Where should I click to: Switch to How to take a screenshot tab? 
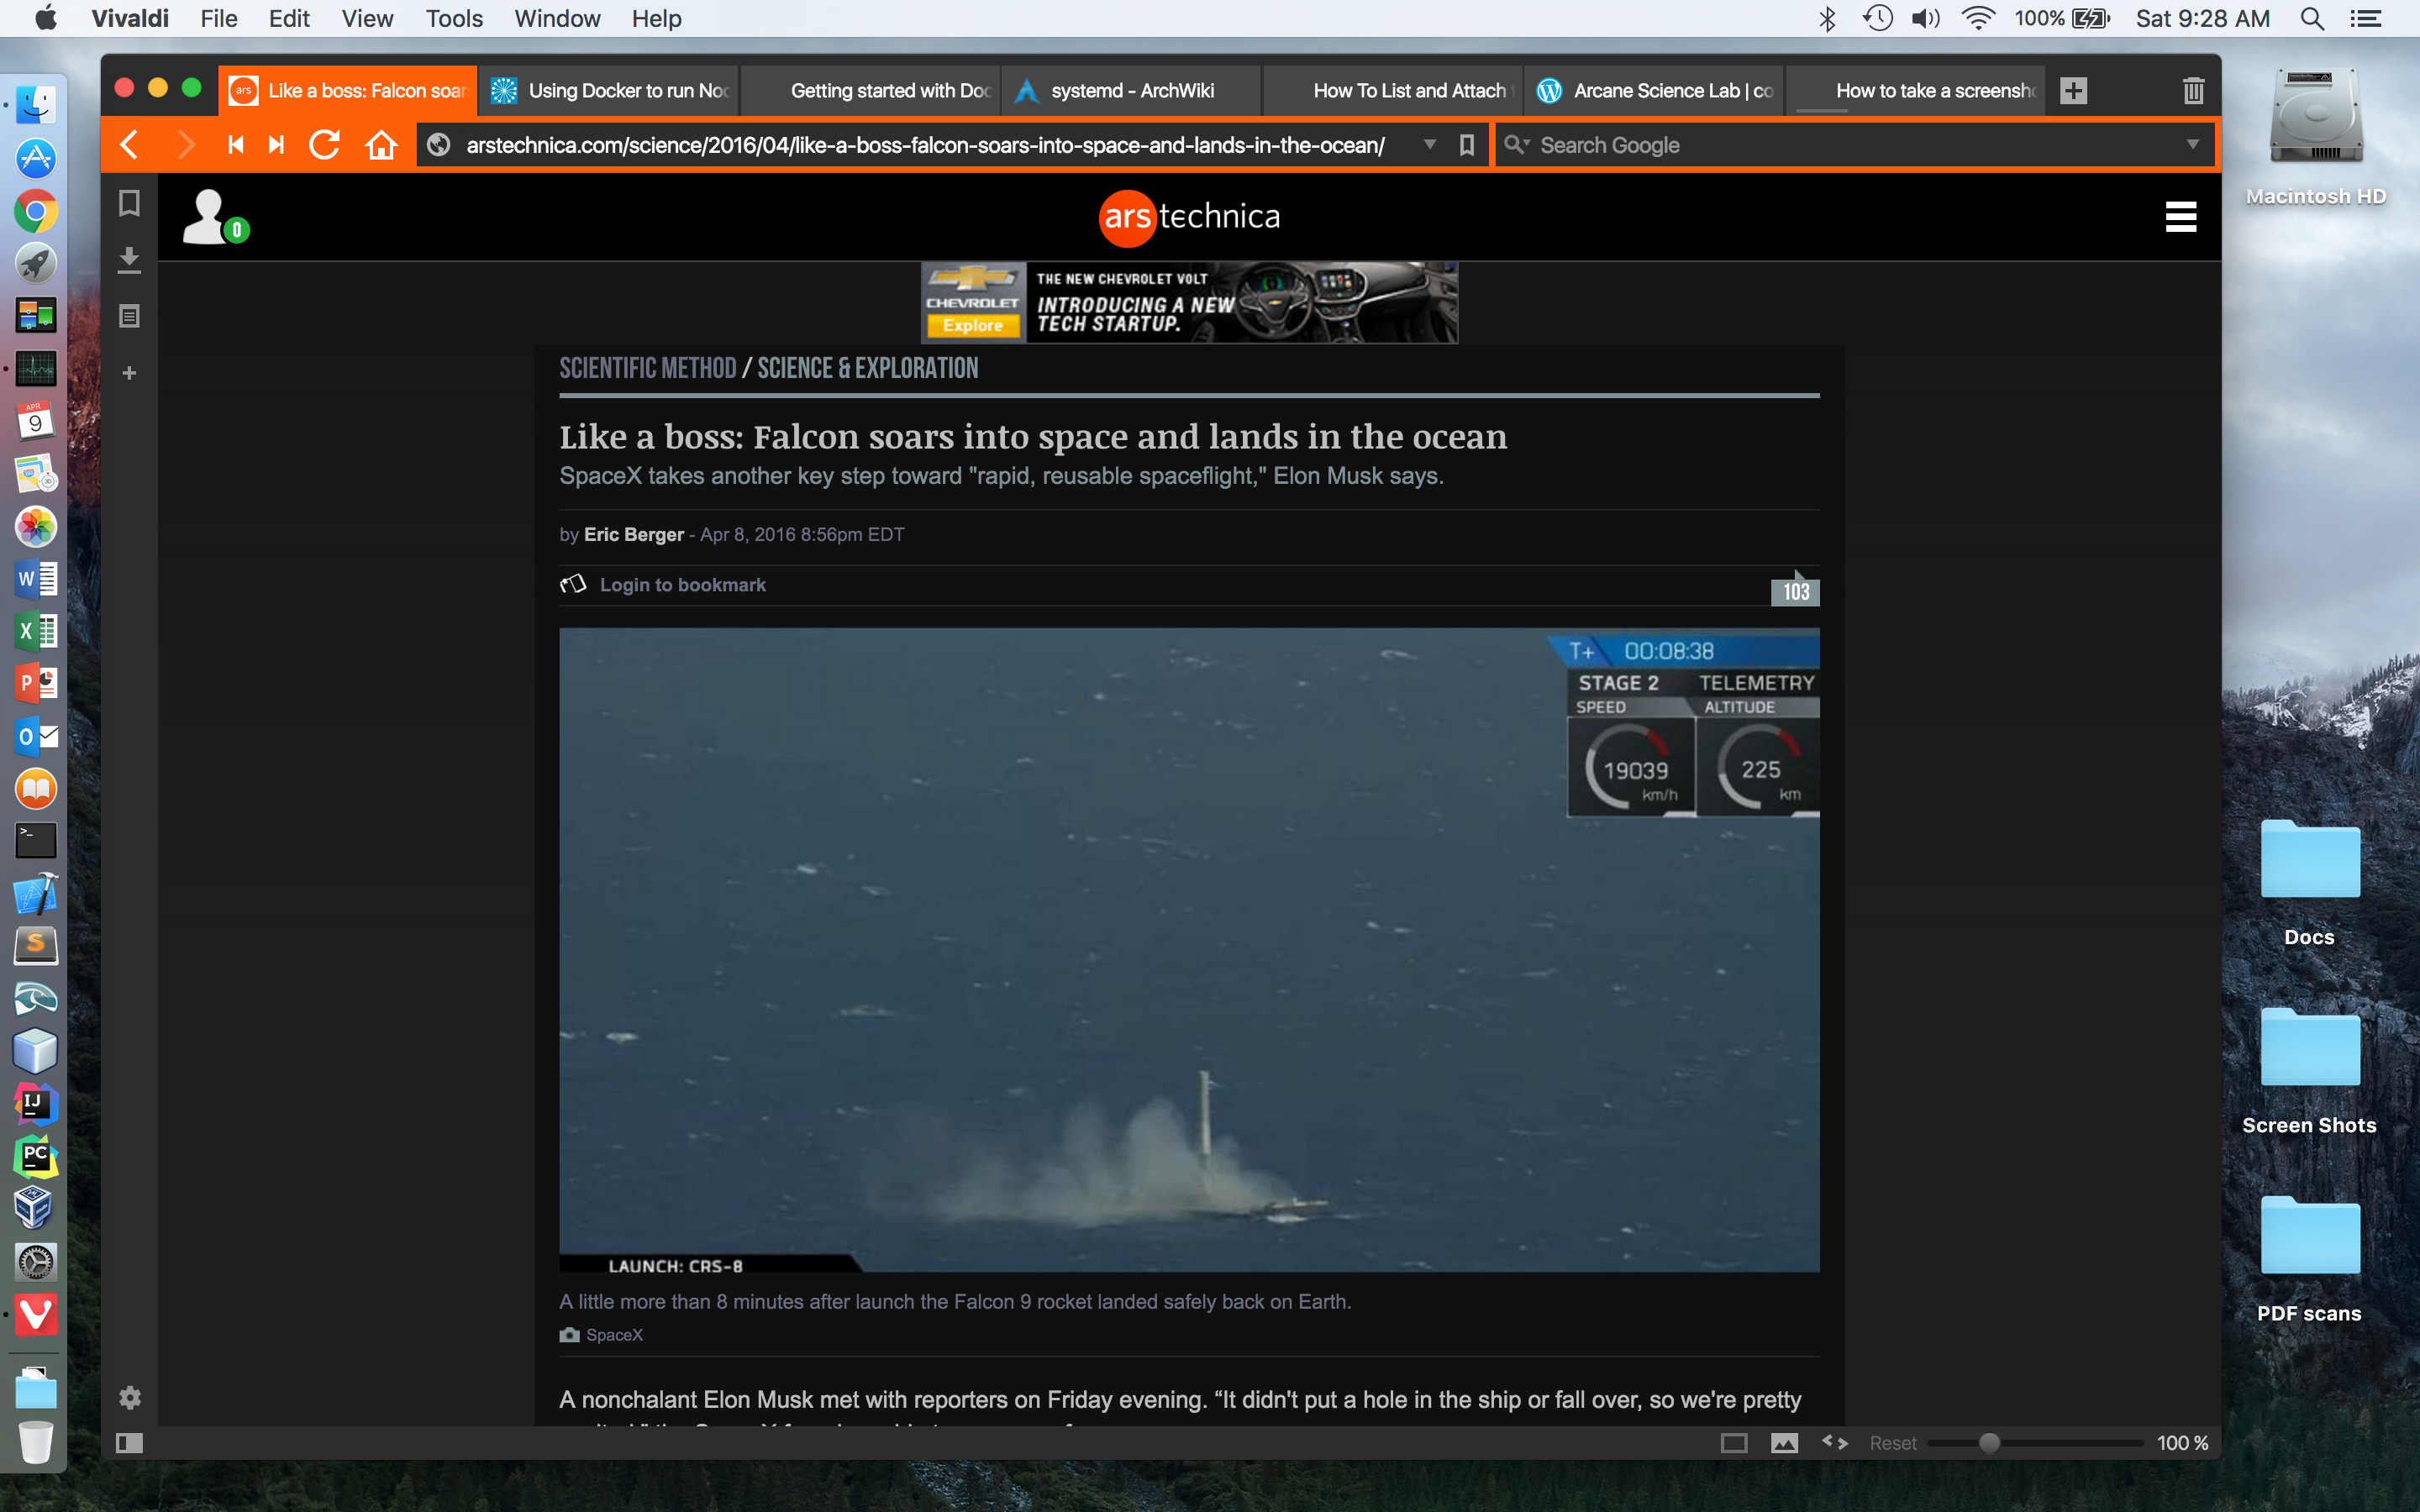point(1916,90)
